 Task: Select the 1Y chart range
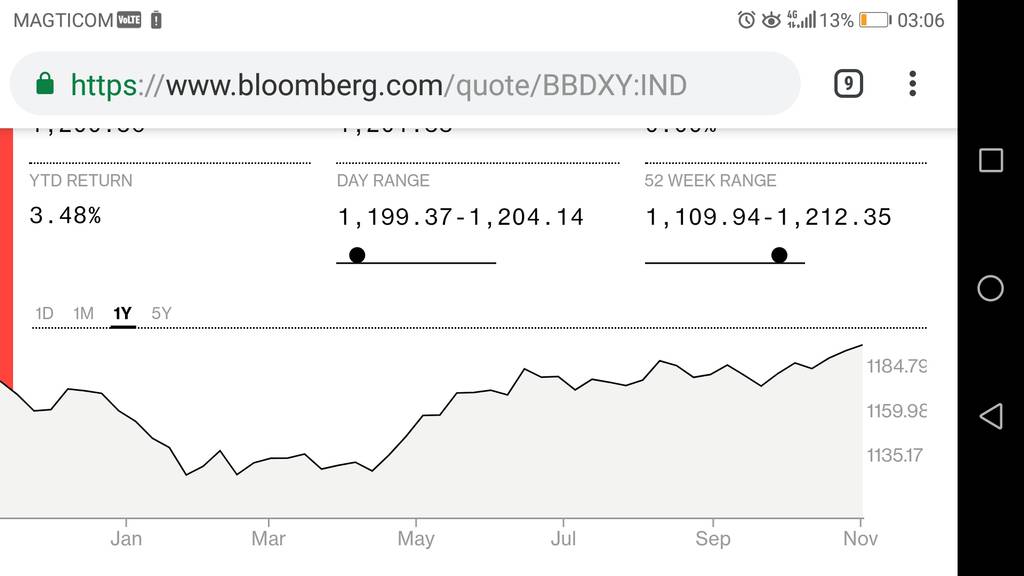tap(122, 313)
